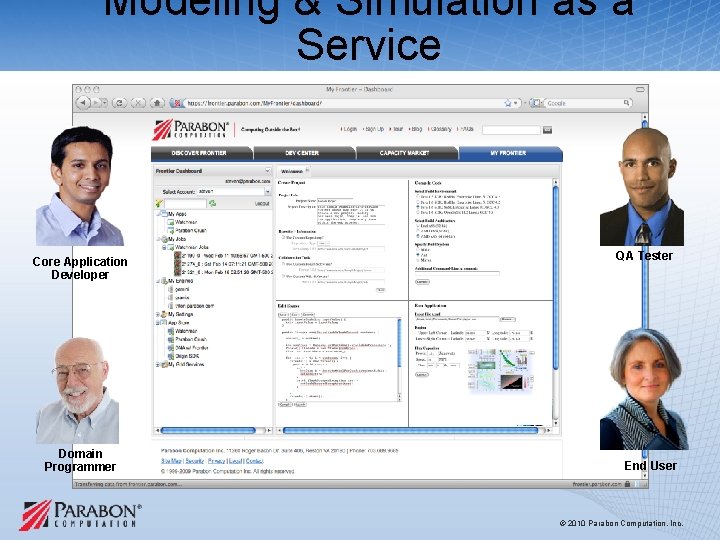Collapse the My Apps tree node
720x540 pixels.
click(x=158, y=214)
